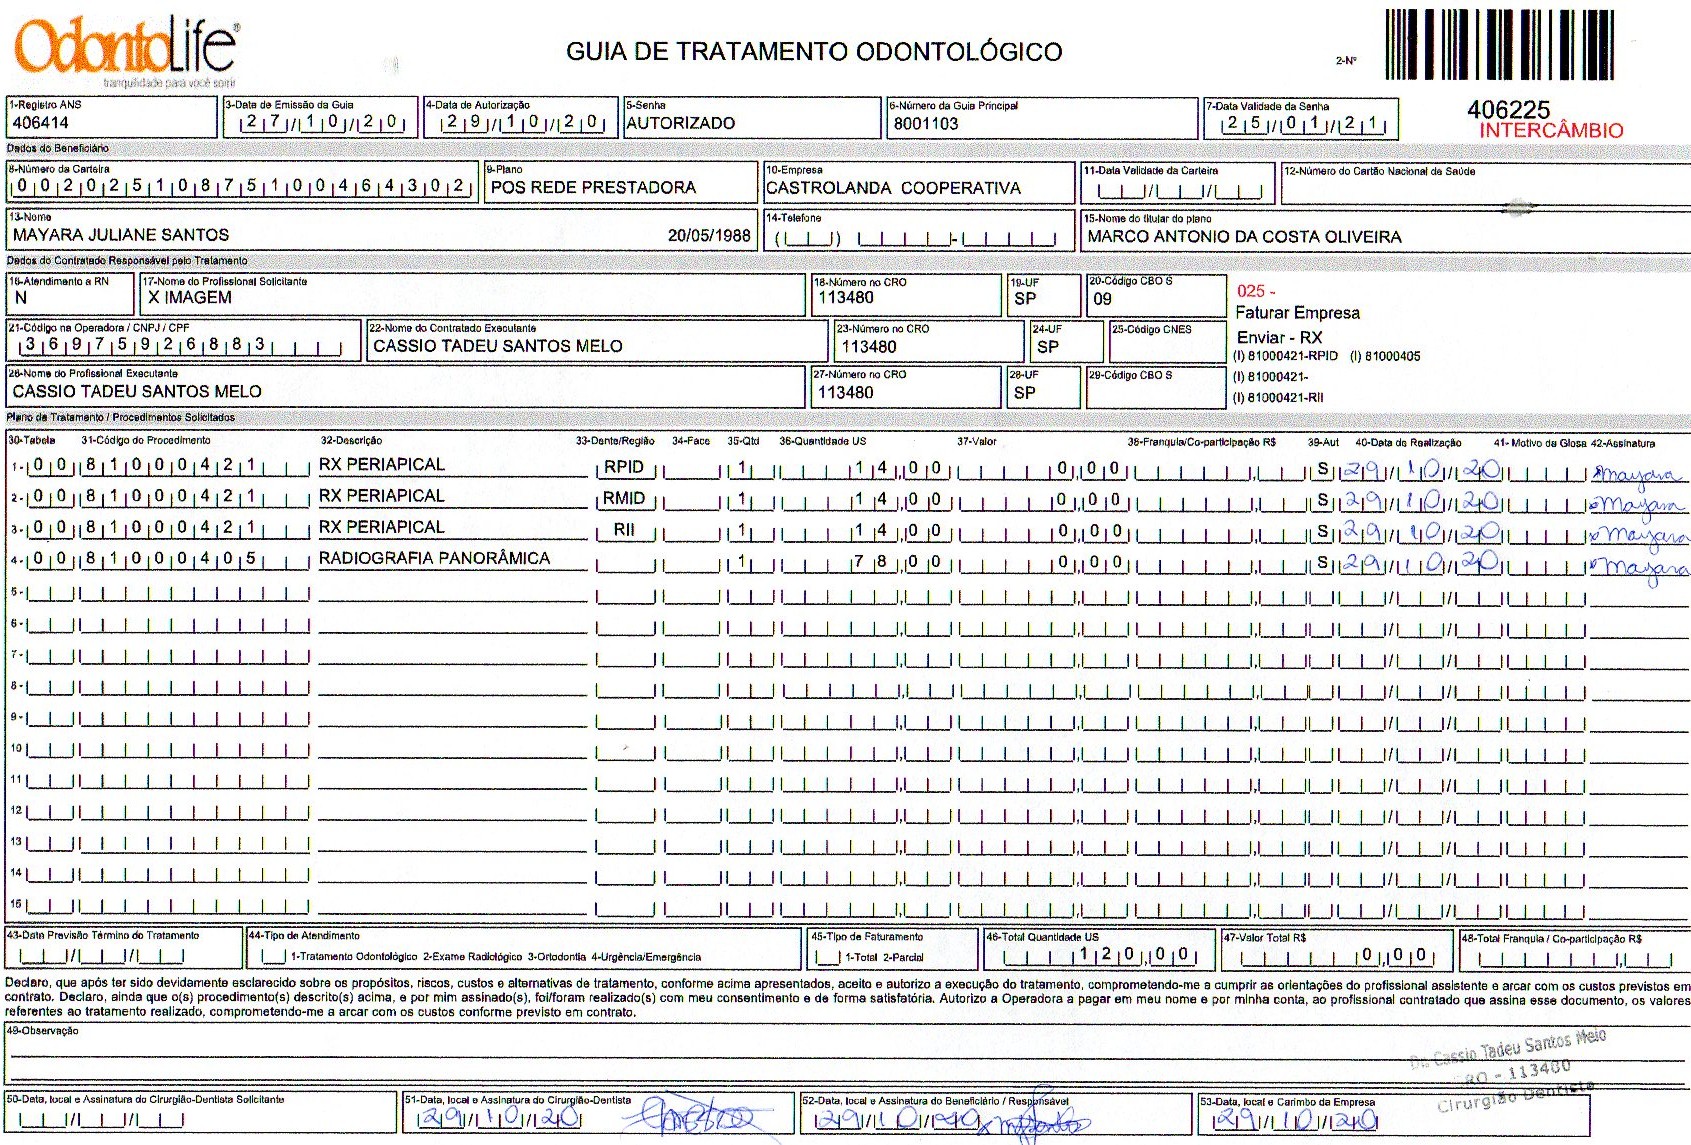Click row 1 description 'RX PERIAPICAL'
This screenshot has width=1691, height=1145.
click(382, 465)
